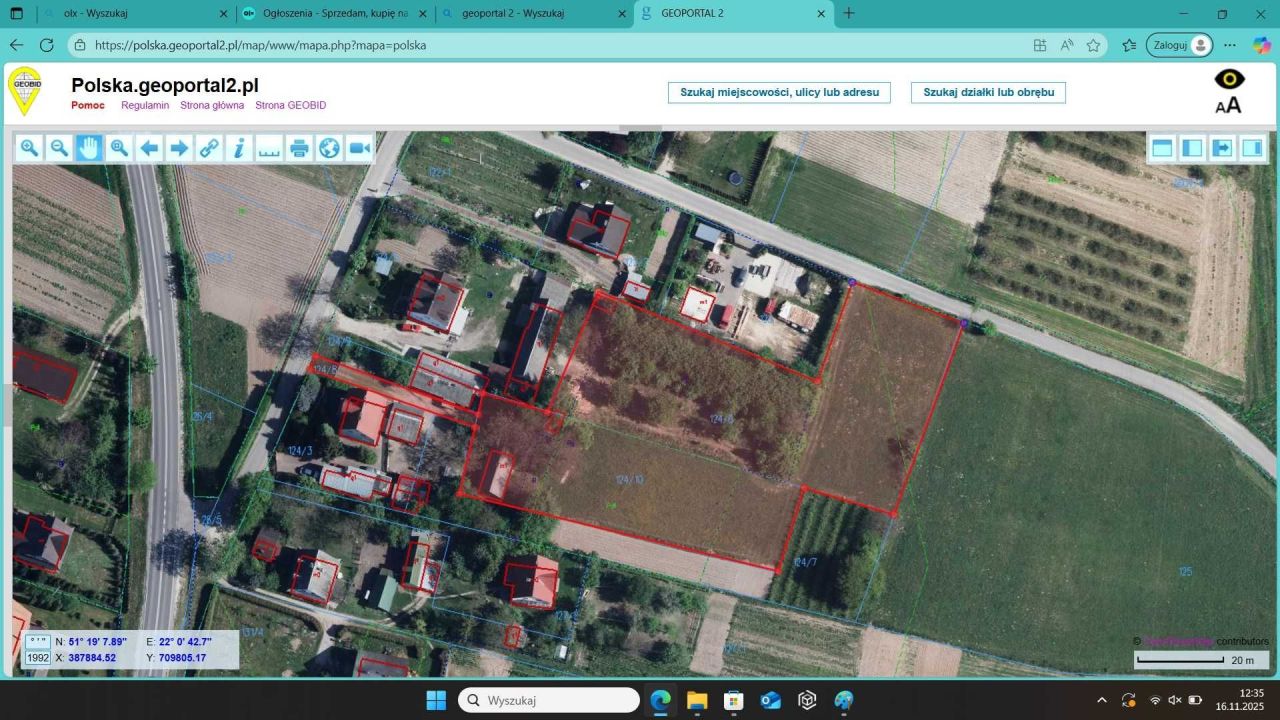1280x720 pixels.
Task: Open Pomoc help link
Action: click(88, 105)
